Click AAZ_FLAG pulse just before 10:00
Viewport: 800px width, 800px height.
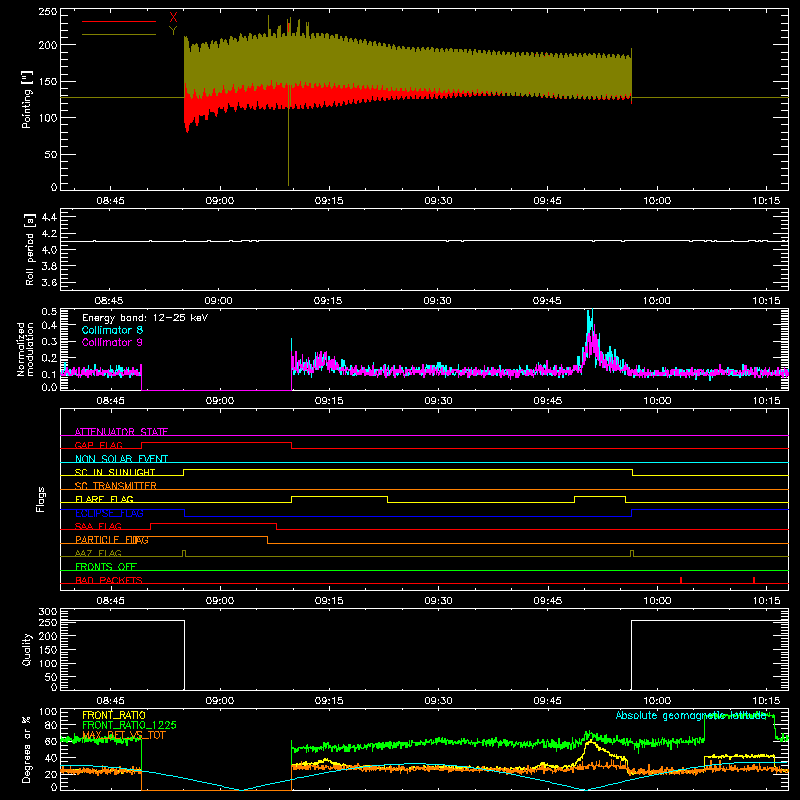pyautogui.click(x=632, y=553)
